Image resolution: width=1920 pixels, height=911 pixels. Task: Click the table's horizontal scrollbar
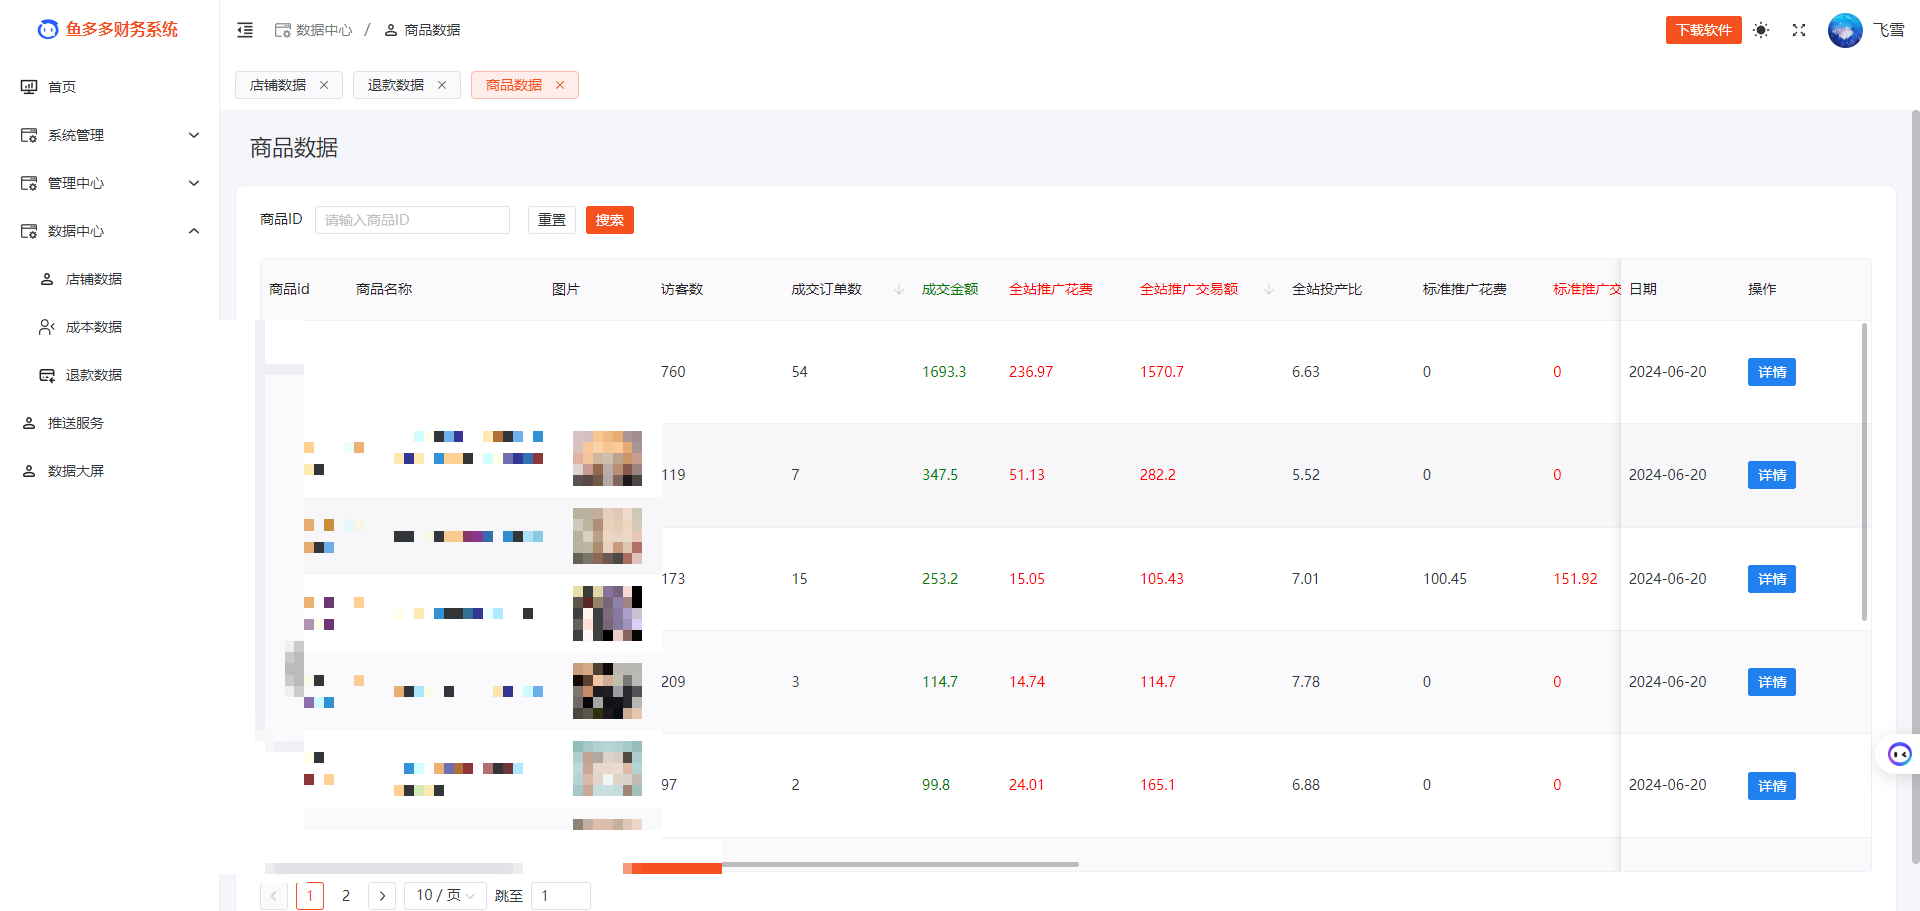coord(900,864)
